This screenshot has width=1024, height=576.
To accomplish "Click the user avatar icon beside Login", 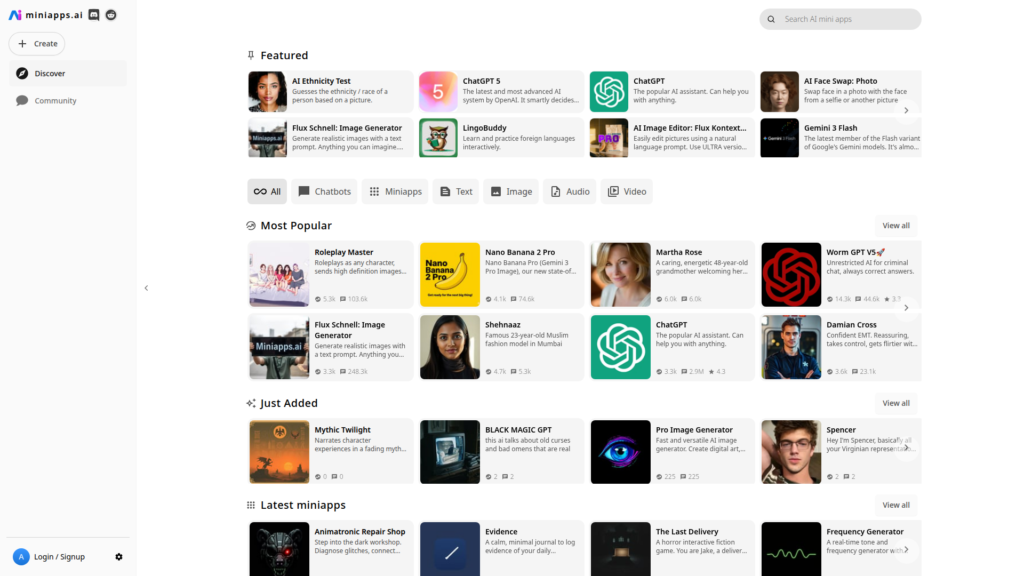I will (x=21, y=557).
